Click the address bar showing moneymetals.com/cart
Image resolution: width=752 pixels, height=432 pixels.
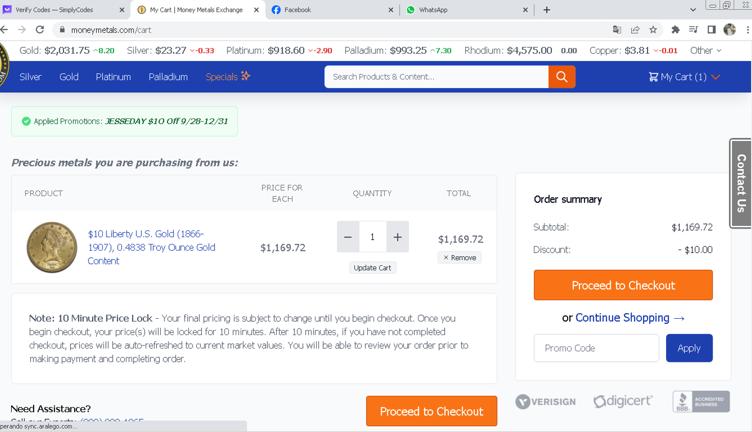pos(331,30)
